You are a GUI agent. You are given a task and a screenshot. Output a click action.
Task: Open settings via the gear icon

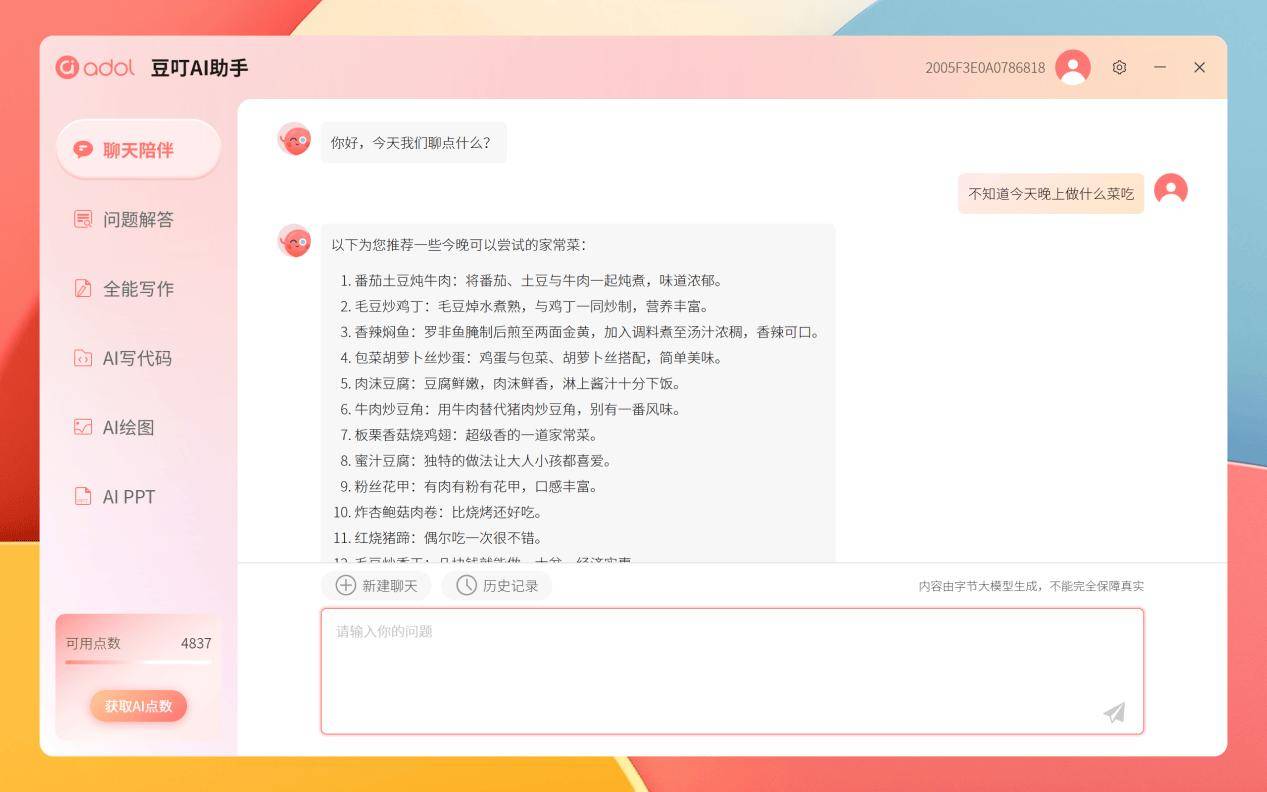(1119, 67)
